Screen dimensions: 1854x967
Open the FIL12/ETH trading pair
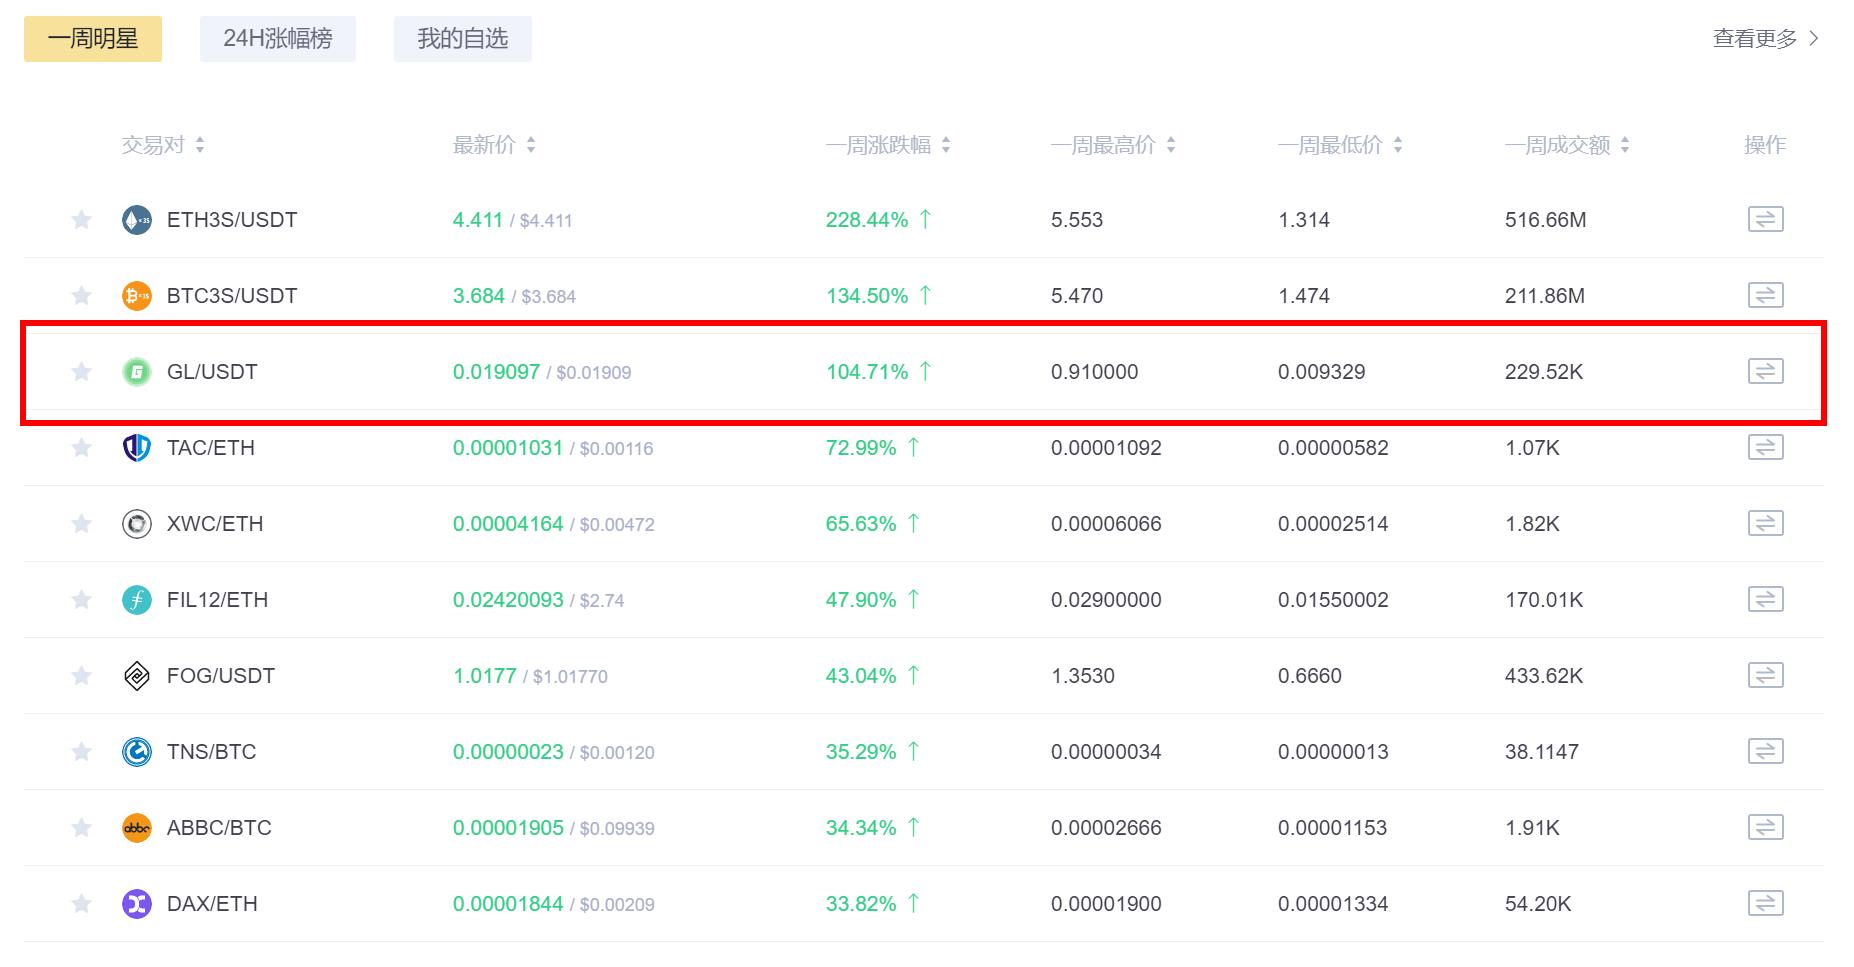[217, 600]
